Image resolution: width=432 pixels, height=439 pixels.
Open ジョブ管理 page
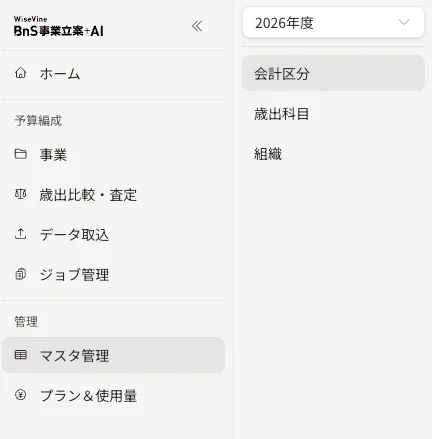pyautogui.click(x=74, y=275)
